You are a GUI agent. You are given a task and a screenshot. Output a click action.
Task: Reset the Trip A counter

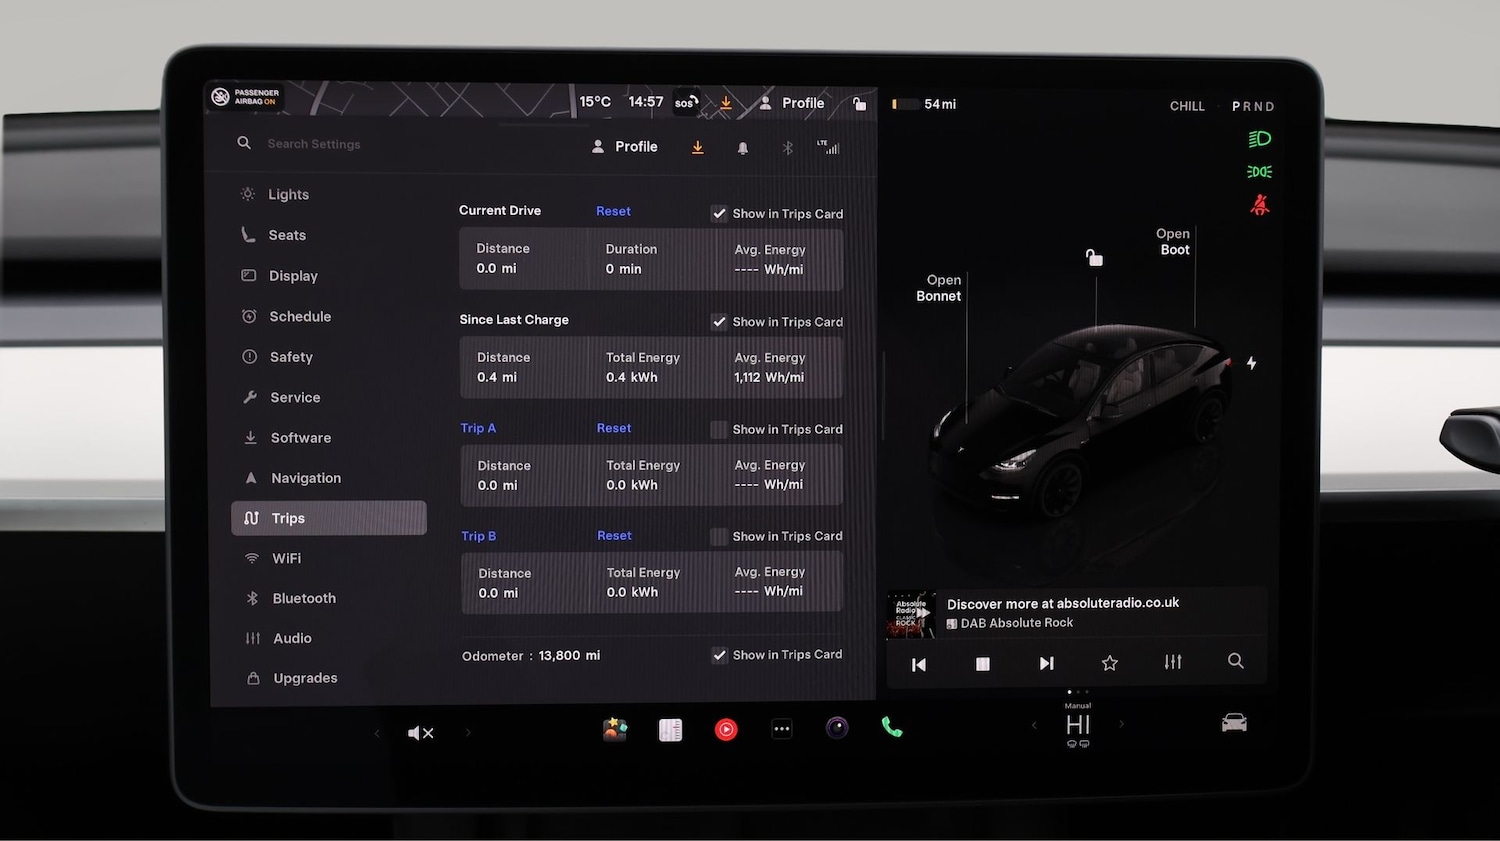coord(613,428)
